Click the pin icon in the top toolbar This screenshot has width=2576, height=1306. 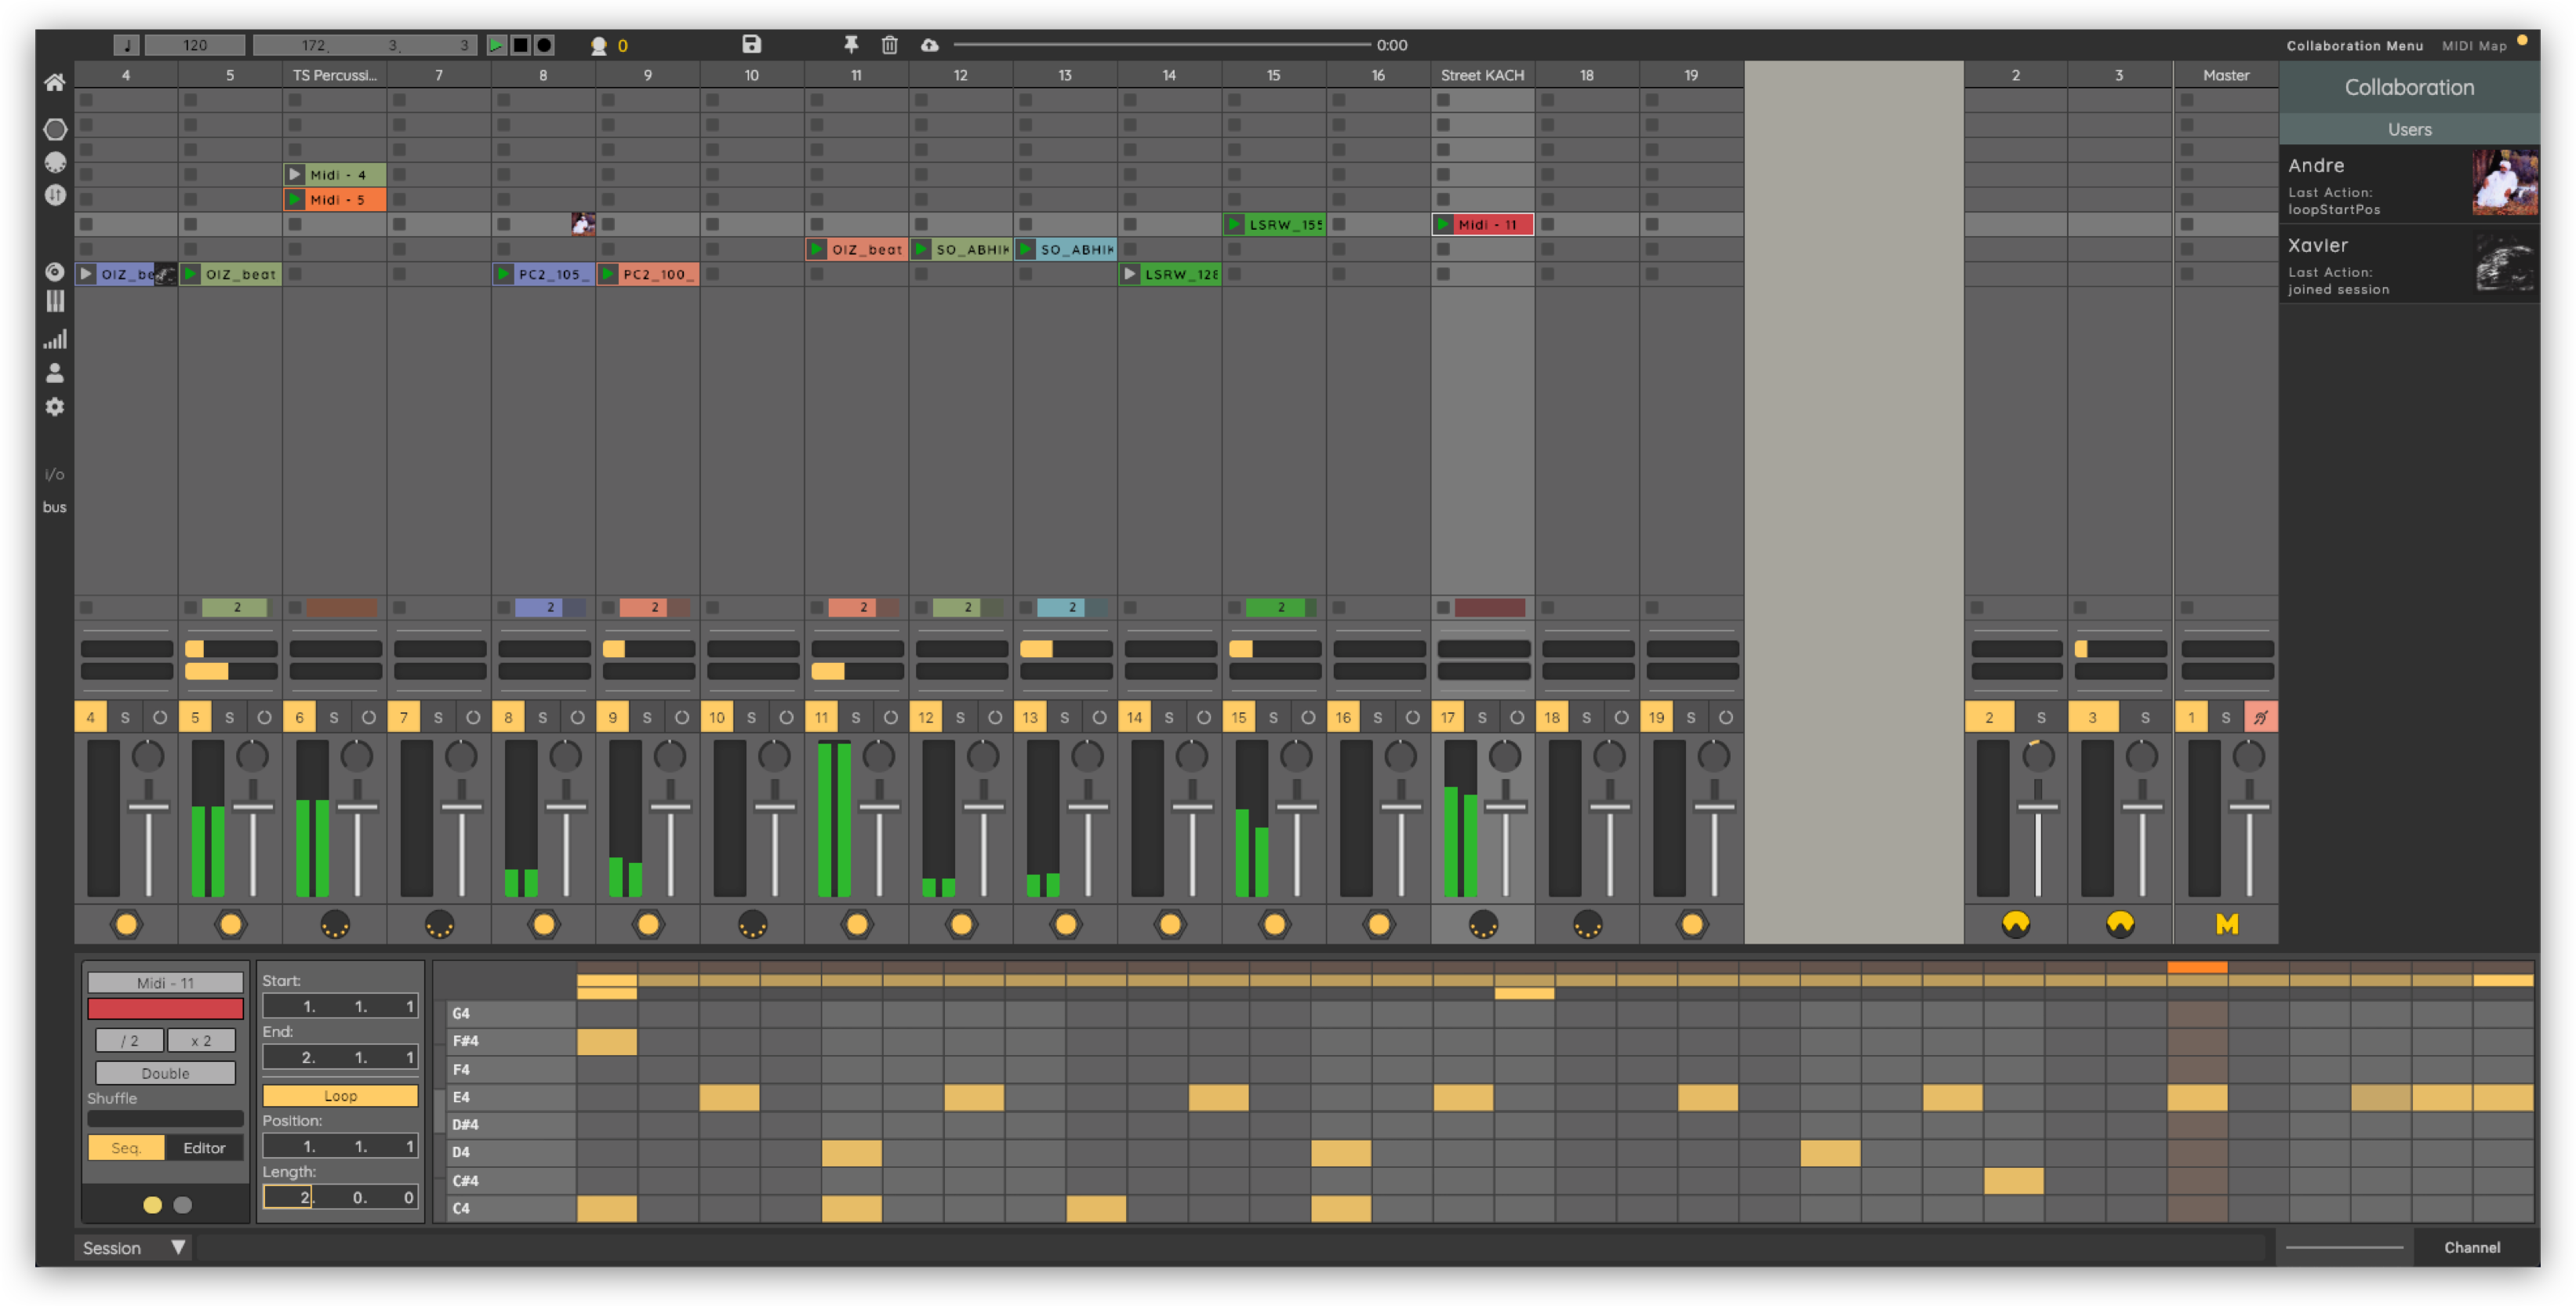(851, 44)
